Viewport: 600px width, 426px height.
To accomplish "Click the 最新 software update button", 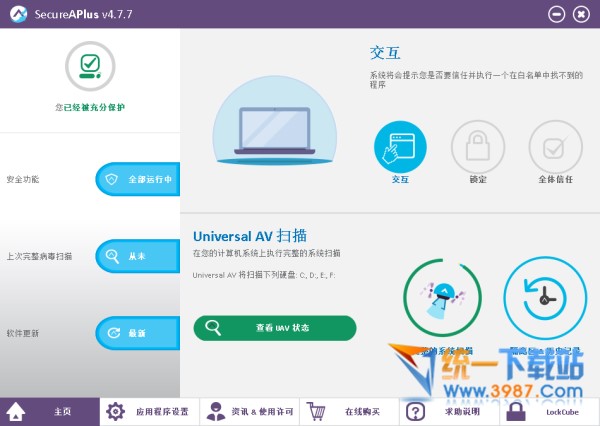I will coord(137,333).
